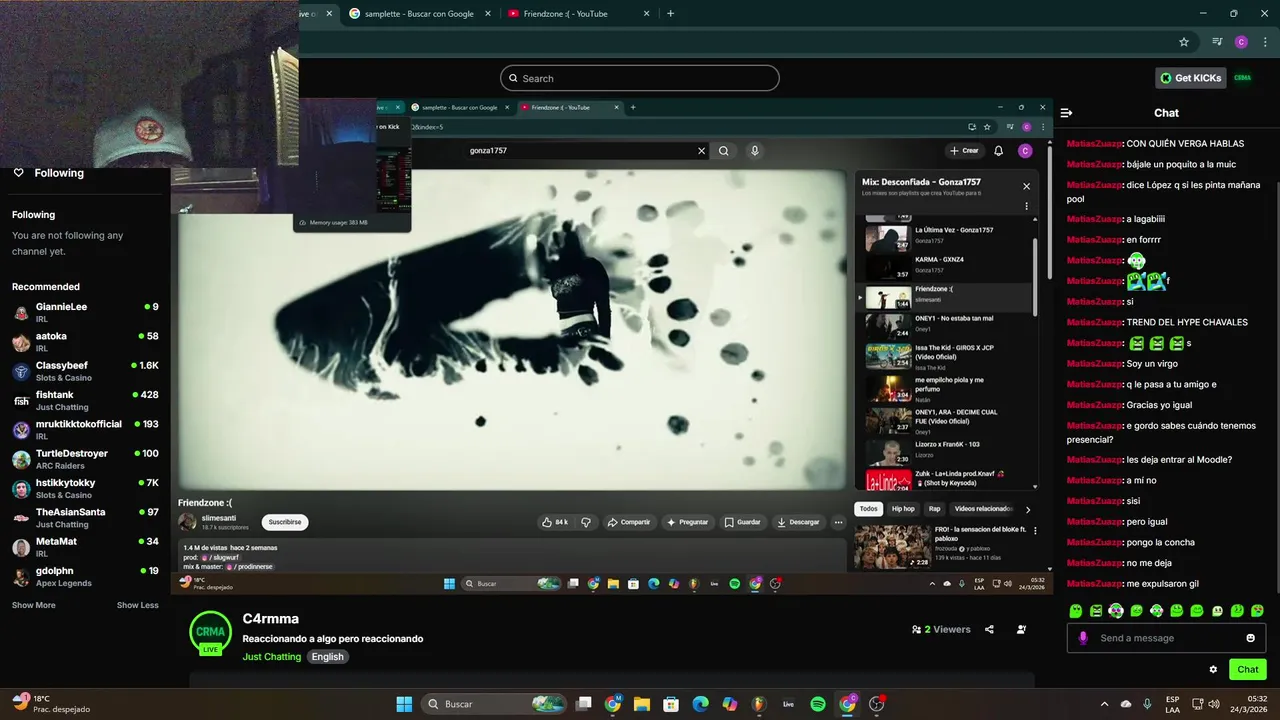Click the green Chat send button
Viewport: 1280px width, 720px height.
1248,669
